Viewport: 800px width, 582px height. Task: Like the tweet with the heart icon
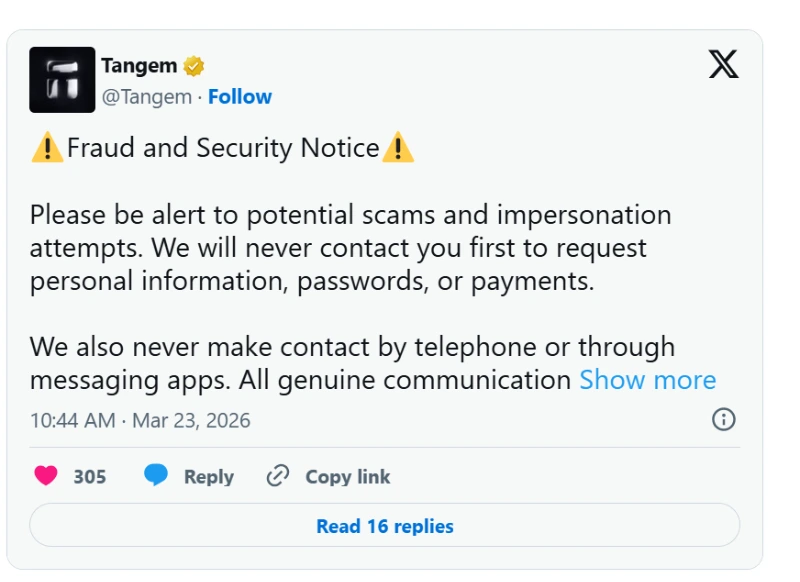(46, 476)
